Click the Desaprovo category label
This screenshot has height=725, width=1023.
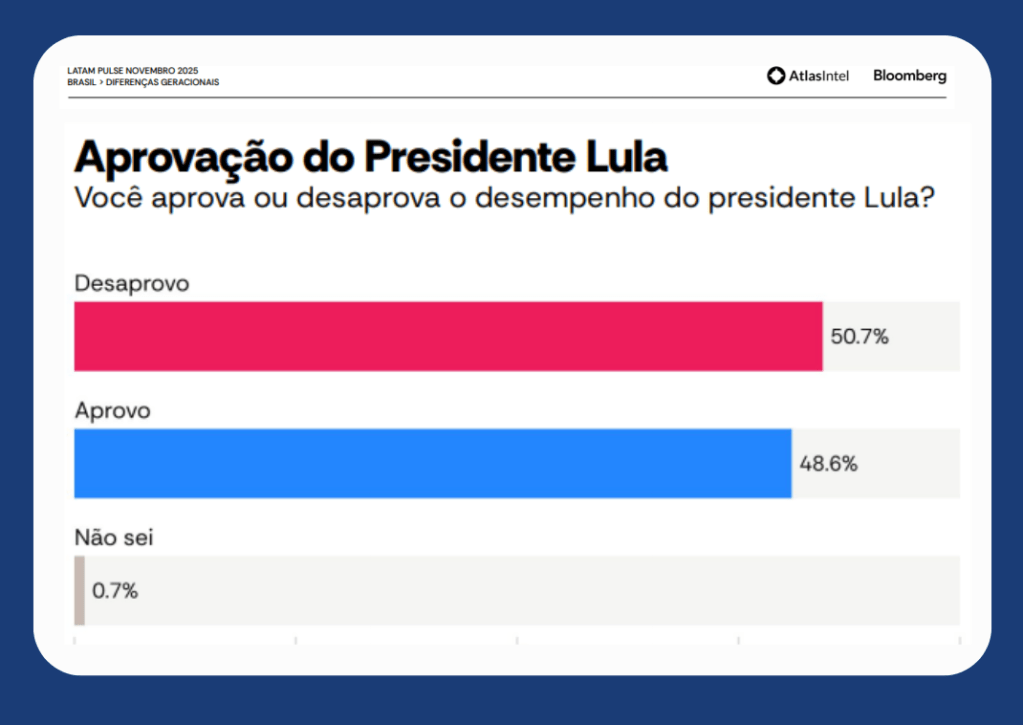tap(132, 284)
